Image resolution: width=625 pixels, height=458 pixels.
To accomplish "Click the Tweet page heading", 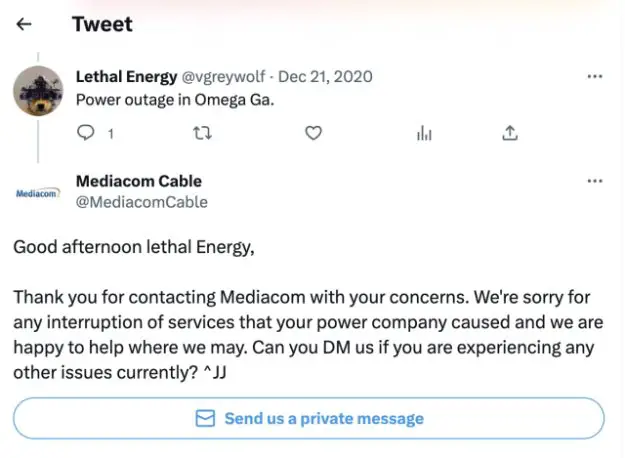I will tap(102, 24).
